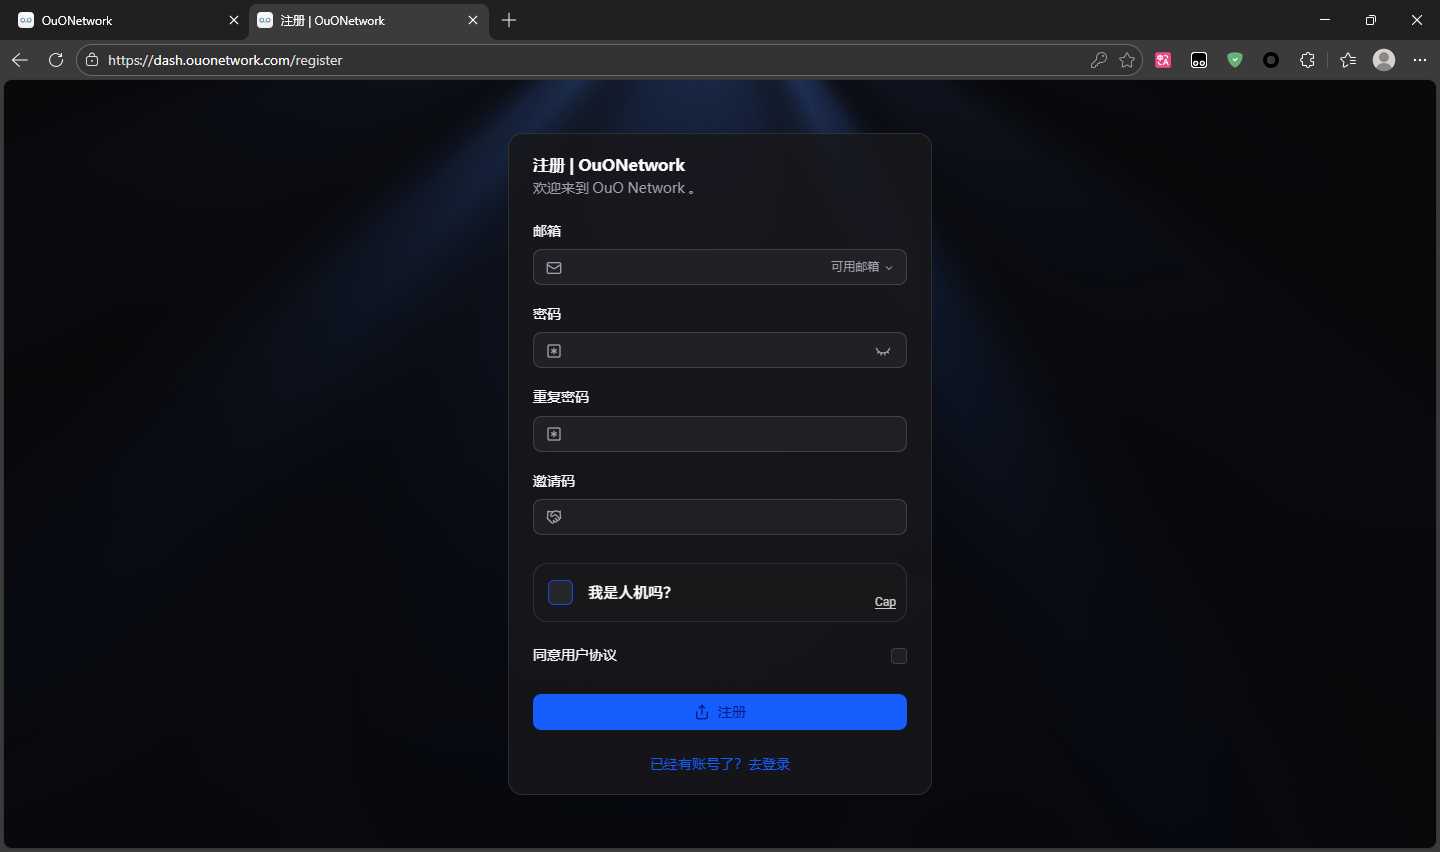Viewport: 1440px width, 852px height.
Task: Open the browser profile avatar
Action: (x=1384, y=60)
